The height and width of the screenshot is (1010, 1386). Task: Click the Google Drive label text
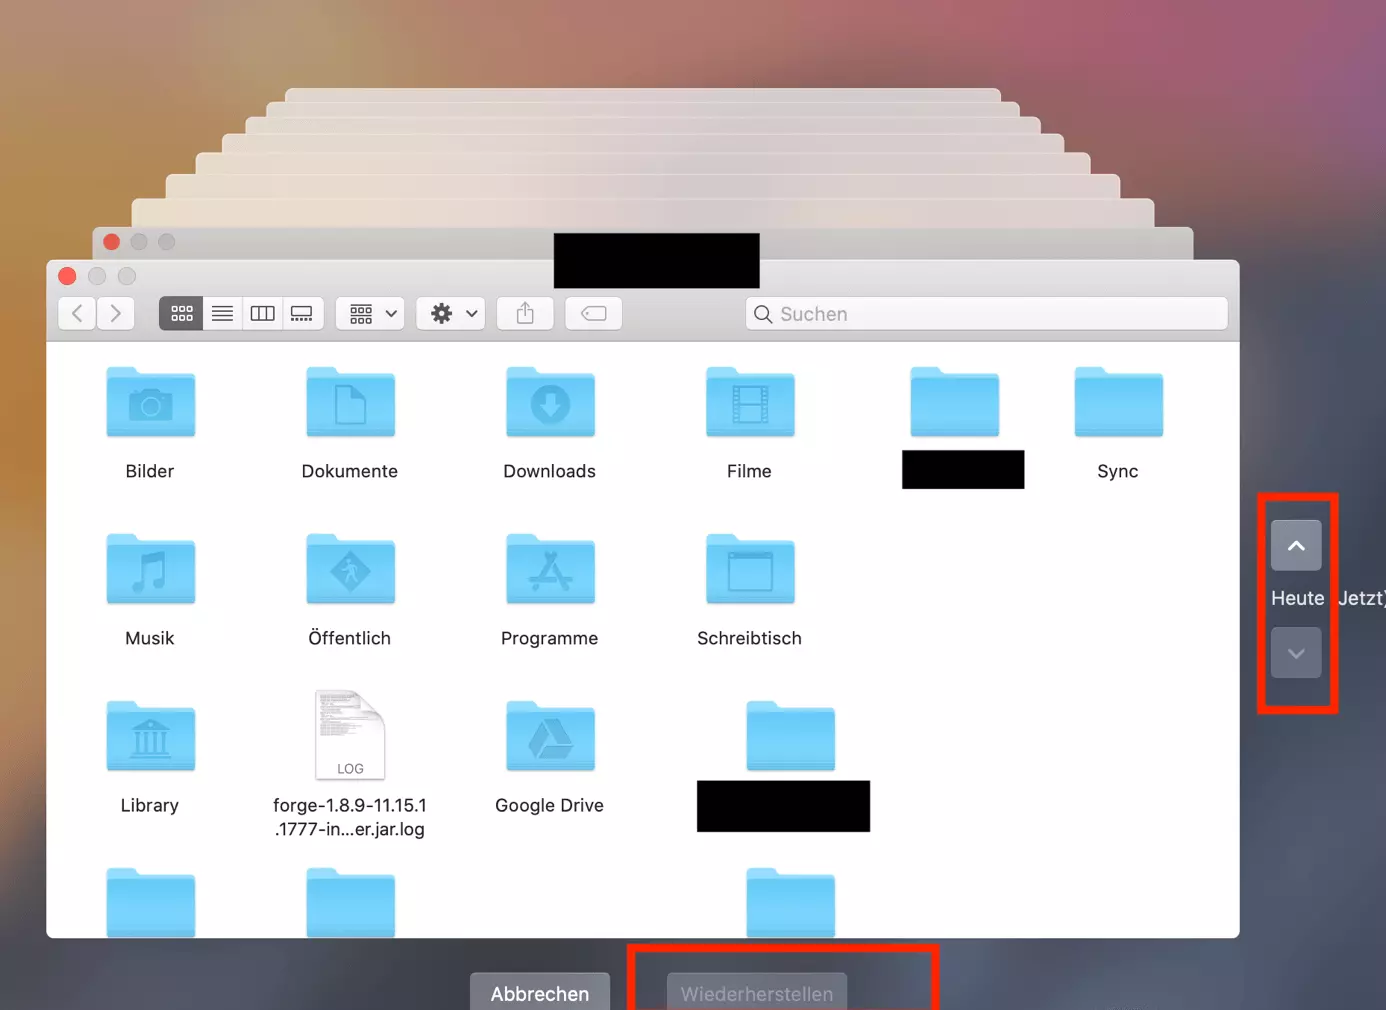point(549,805)
